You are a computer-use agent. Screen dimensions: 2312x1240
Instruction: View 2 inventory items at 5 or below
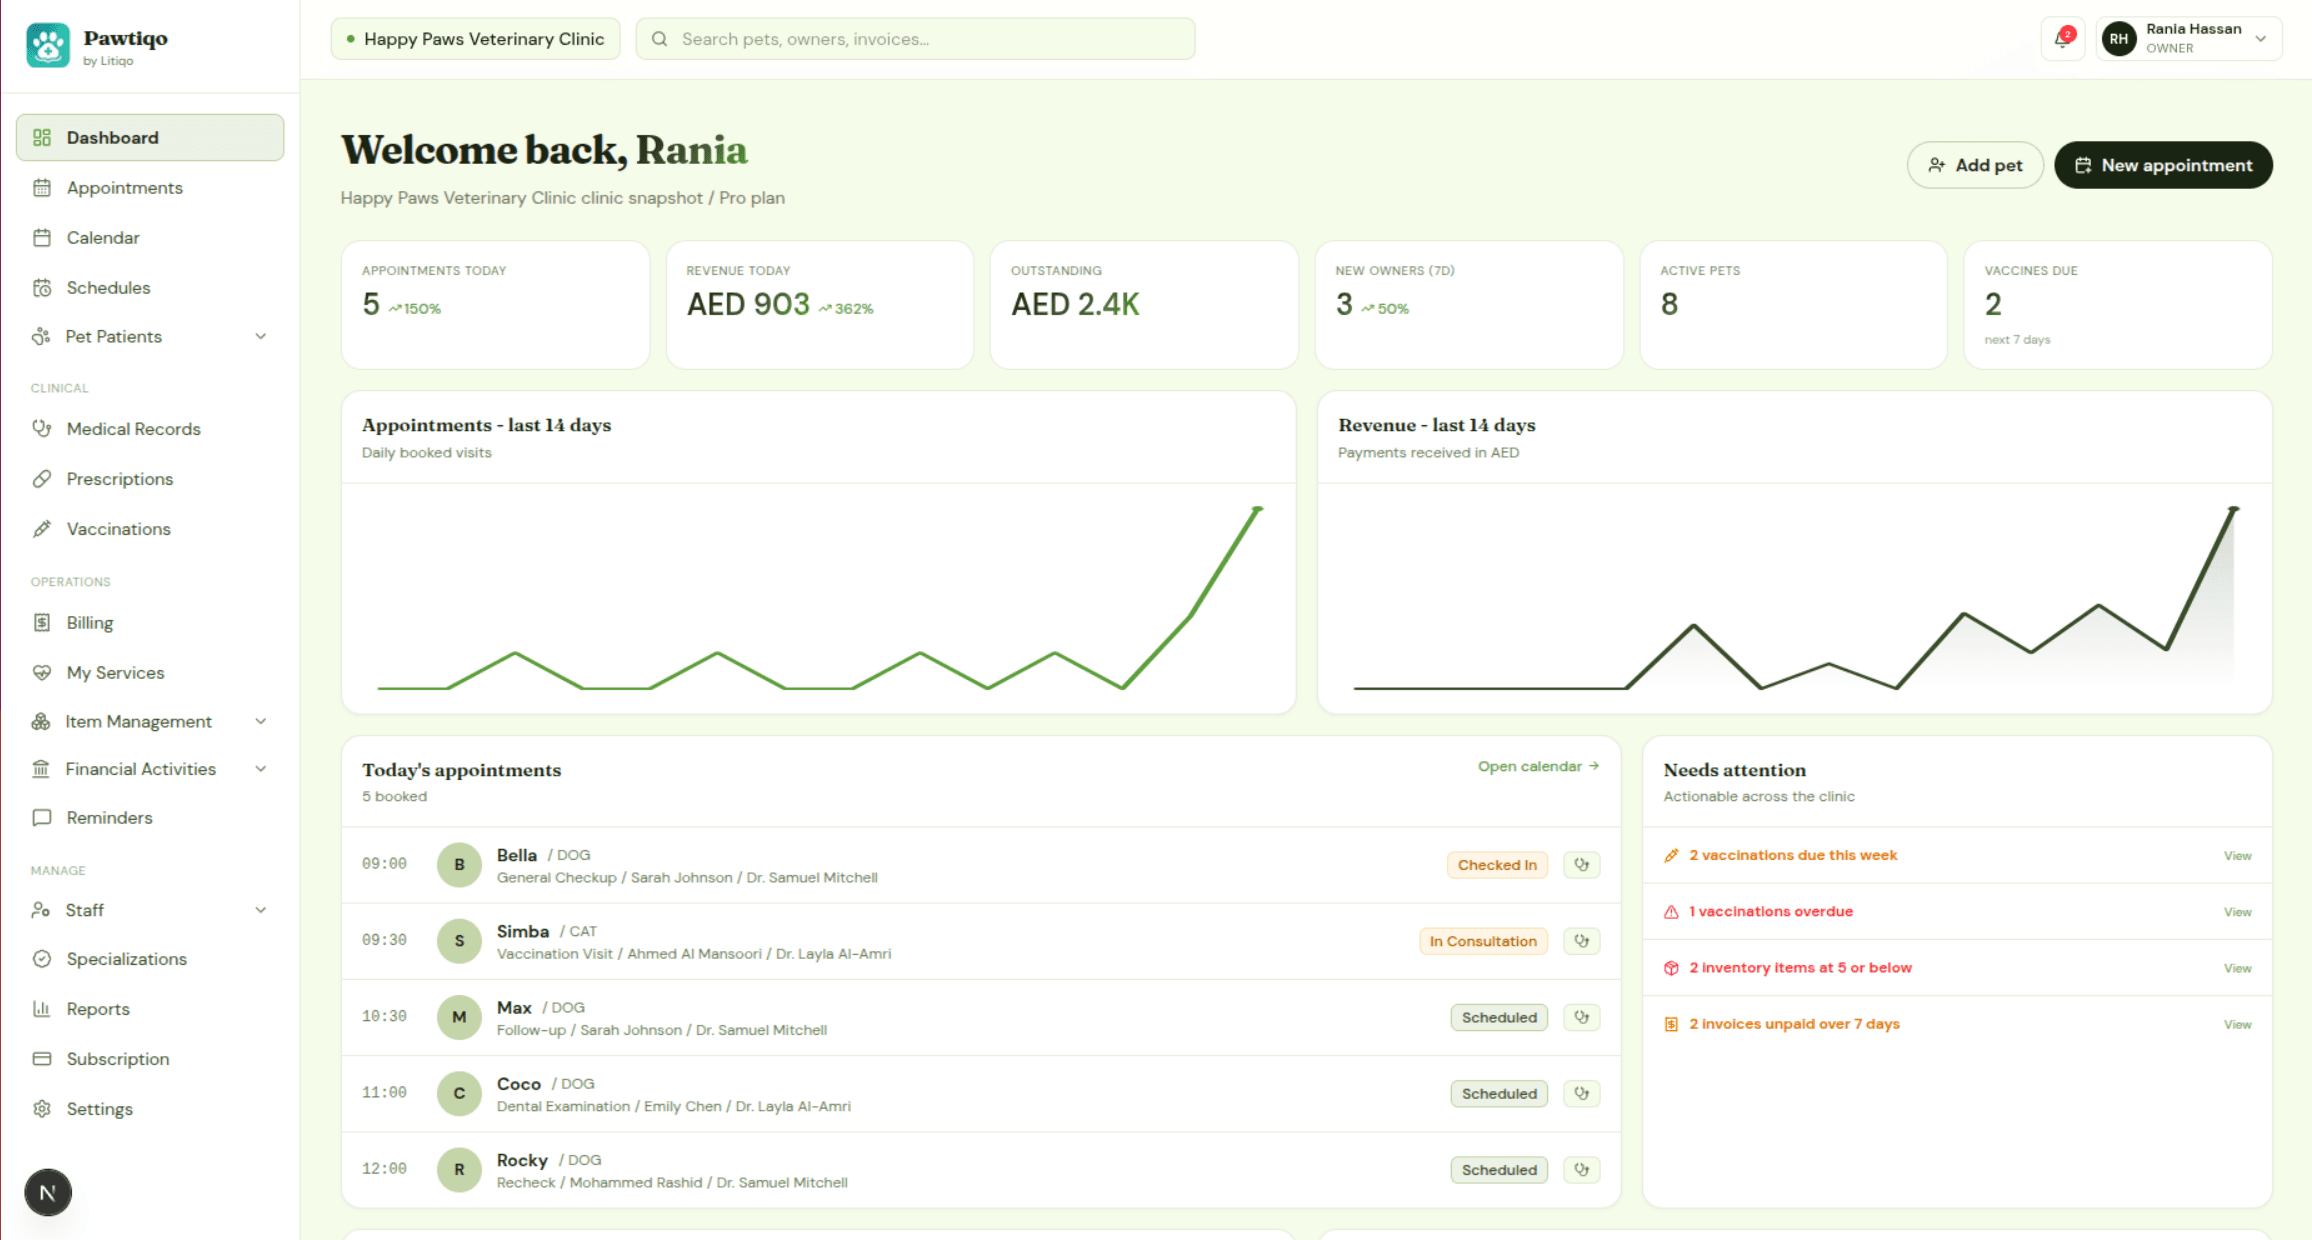tap(2237, 968)
